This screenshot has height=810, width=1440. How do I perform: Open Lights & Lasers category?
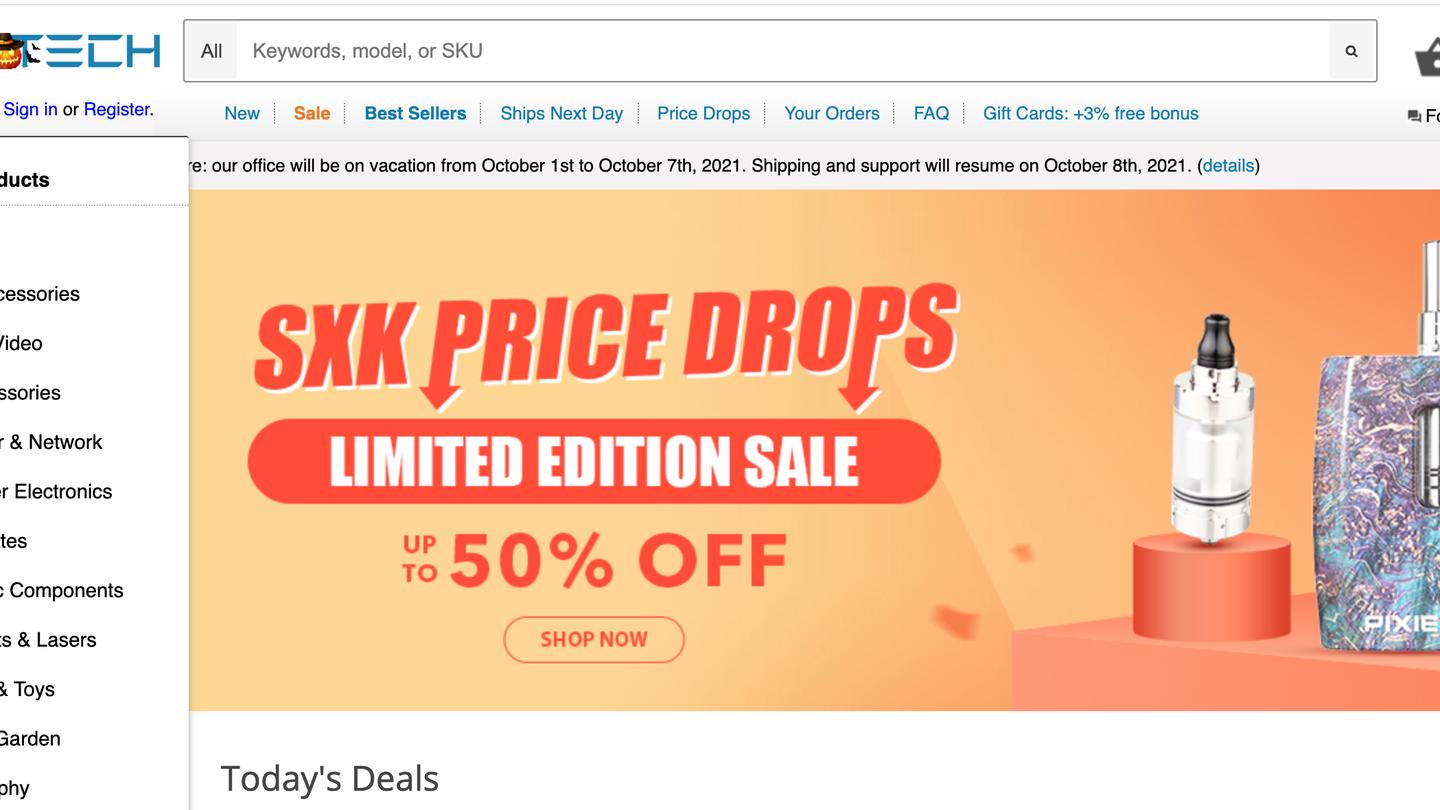coord(50,640)
